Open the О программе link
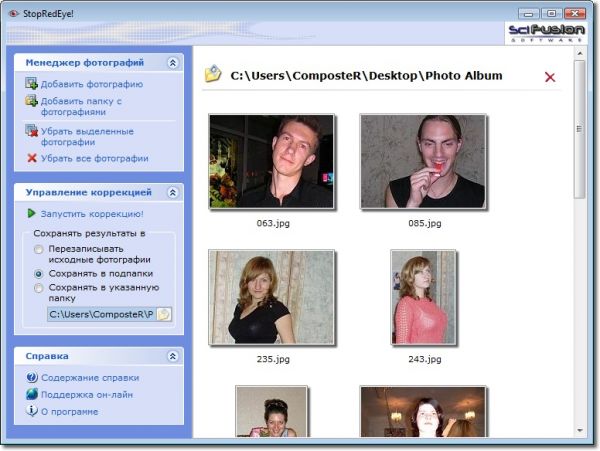 (x=69, y=411)
